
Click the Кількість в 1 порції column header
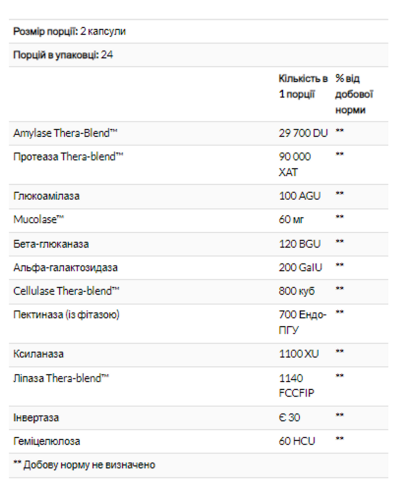click(x=303, y=86)
